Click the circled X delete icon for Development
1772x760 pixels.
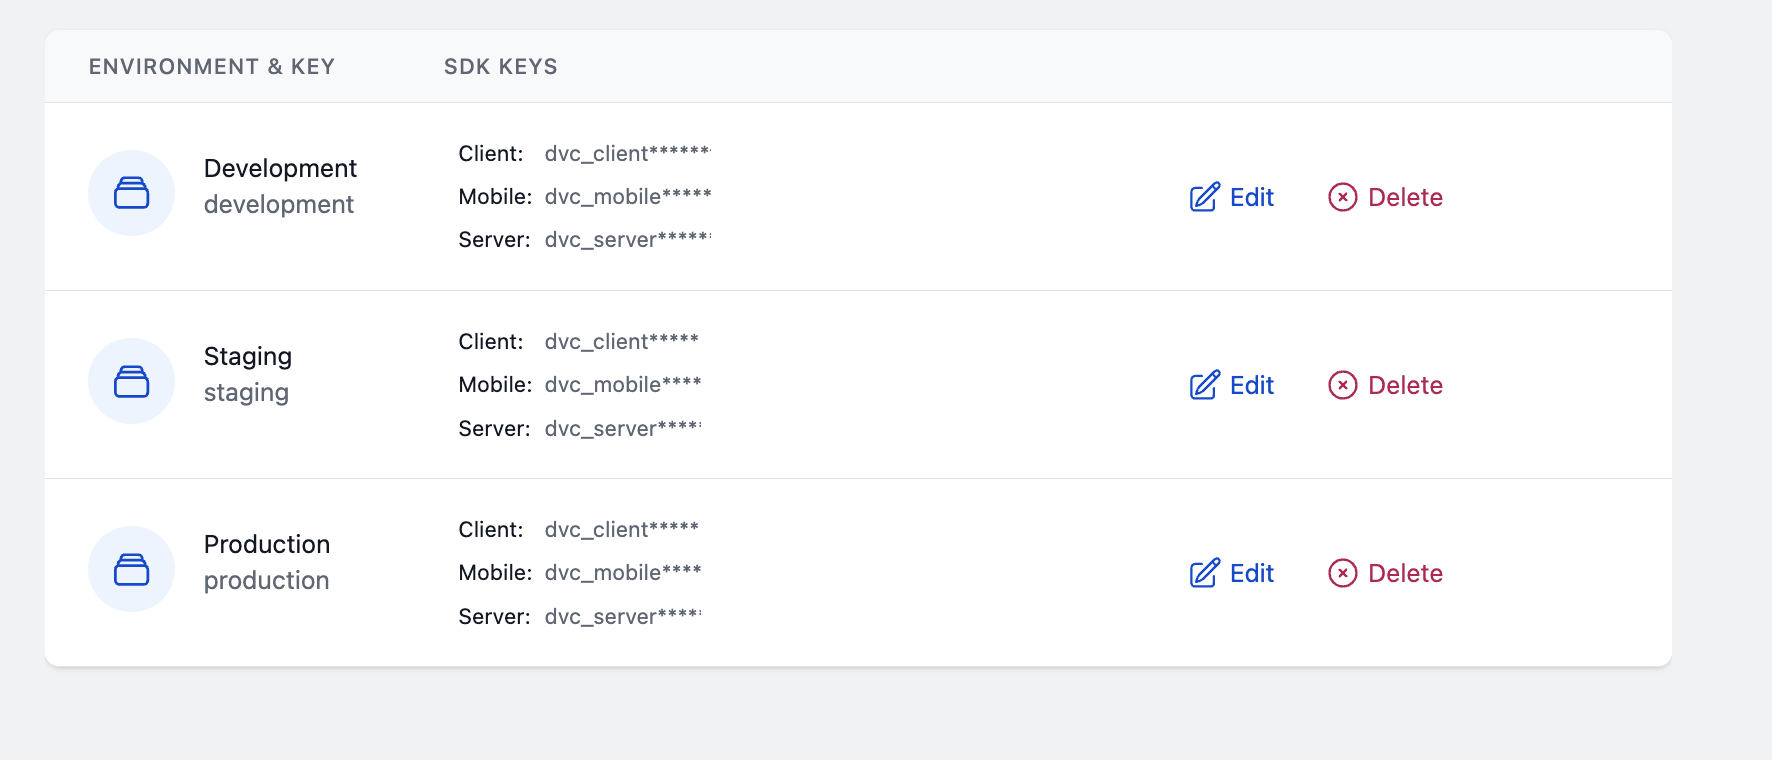point(1342,197)
